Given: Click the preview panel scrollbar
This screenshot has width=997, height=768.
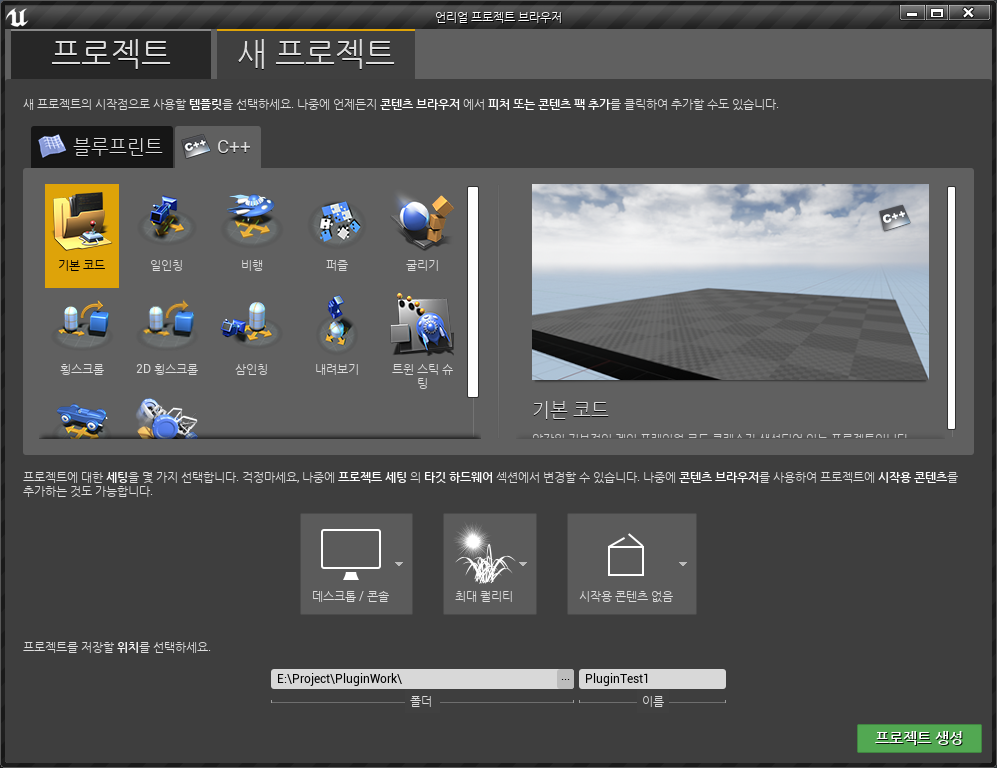Looking at the screenshot, I should pyautogui.click(x=951, y=308).
